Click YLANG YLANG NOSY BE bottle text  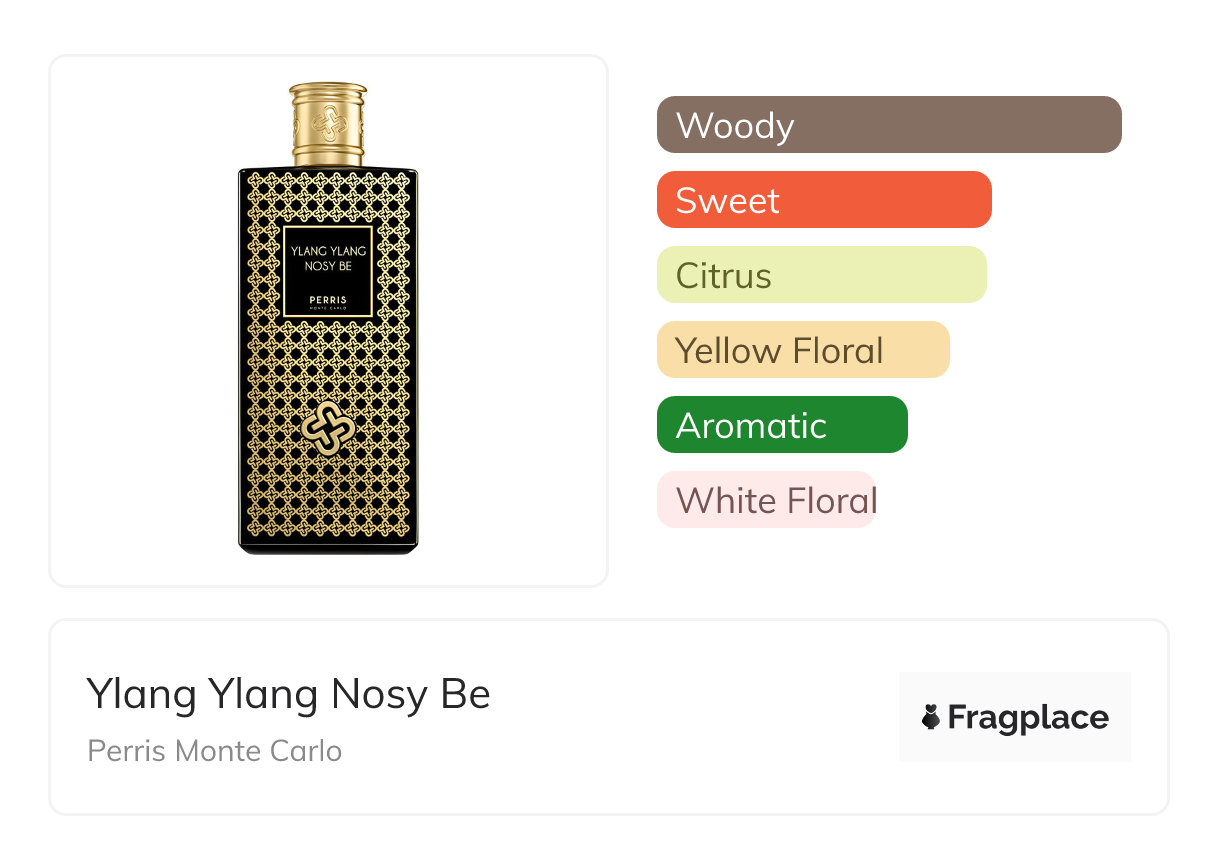(x=328, y=258)
